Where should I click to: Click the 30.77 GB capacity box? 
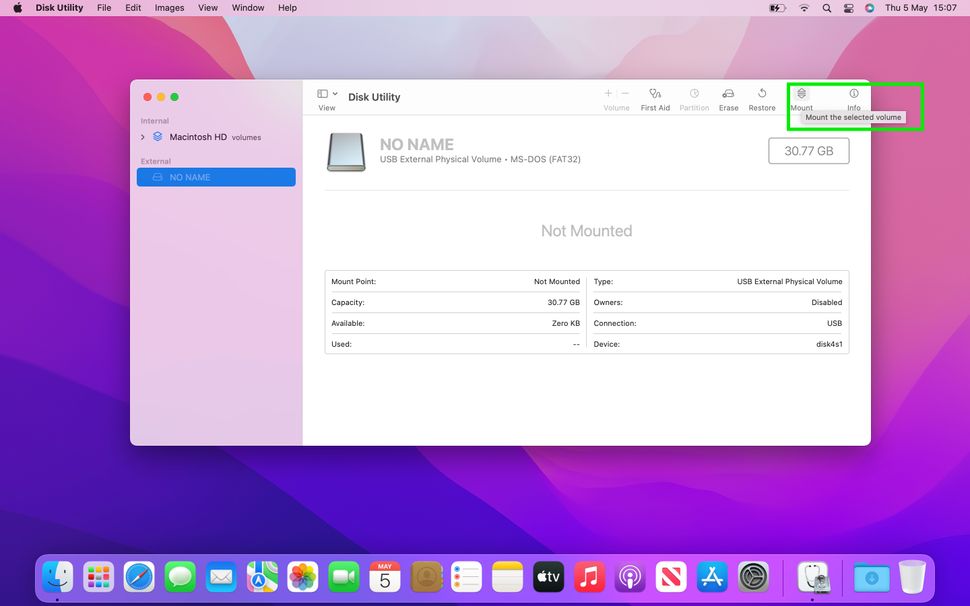point(808,151)
